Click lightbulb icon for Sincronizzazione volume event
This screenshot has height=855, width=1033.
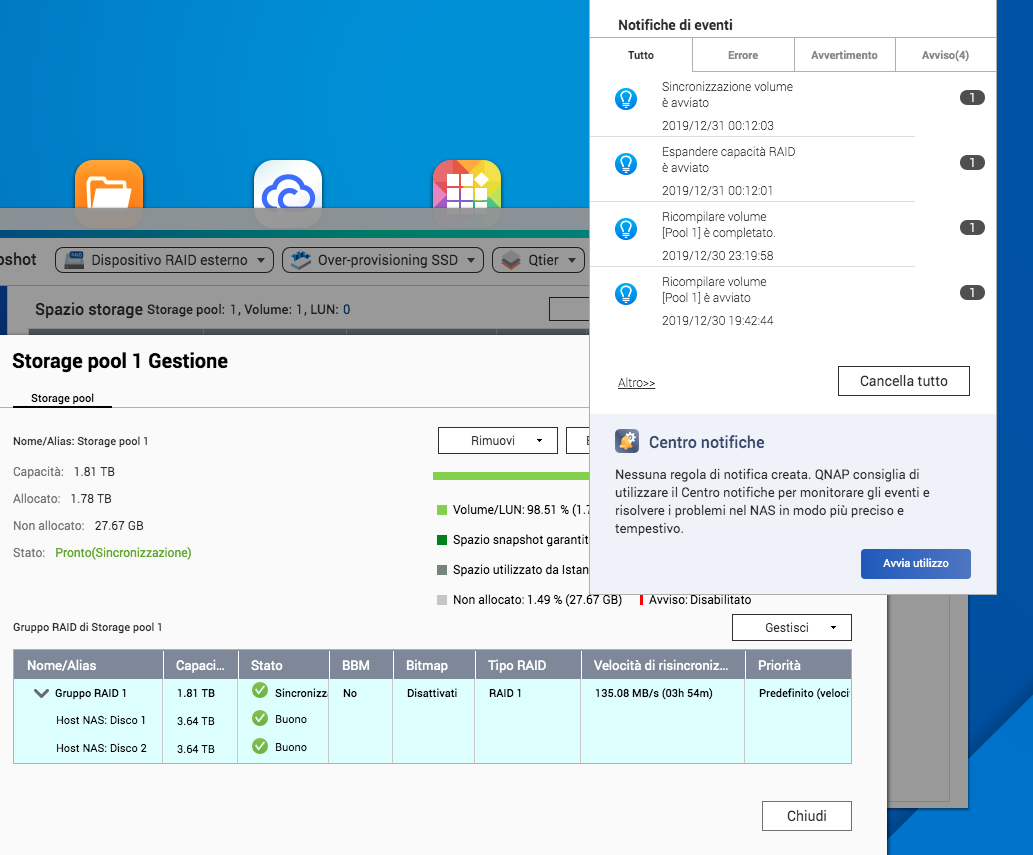pyautogui.click(x=626, y=99)
